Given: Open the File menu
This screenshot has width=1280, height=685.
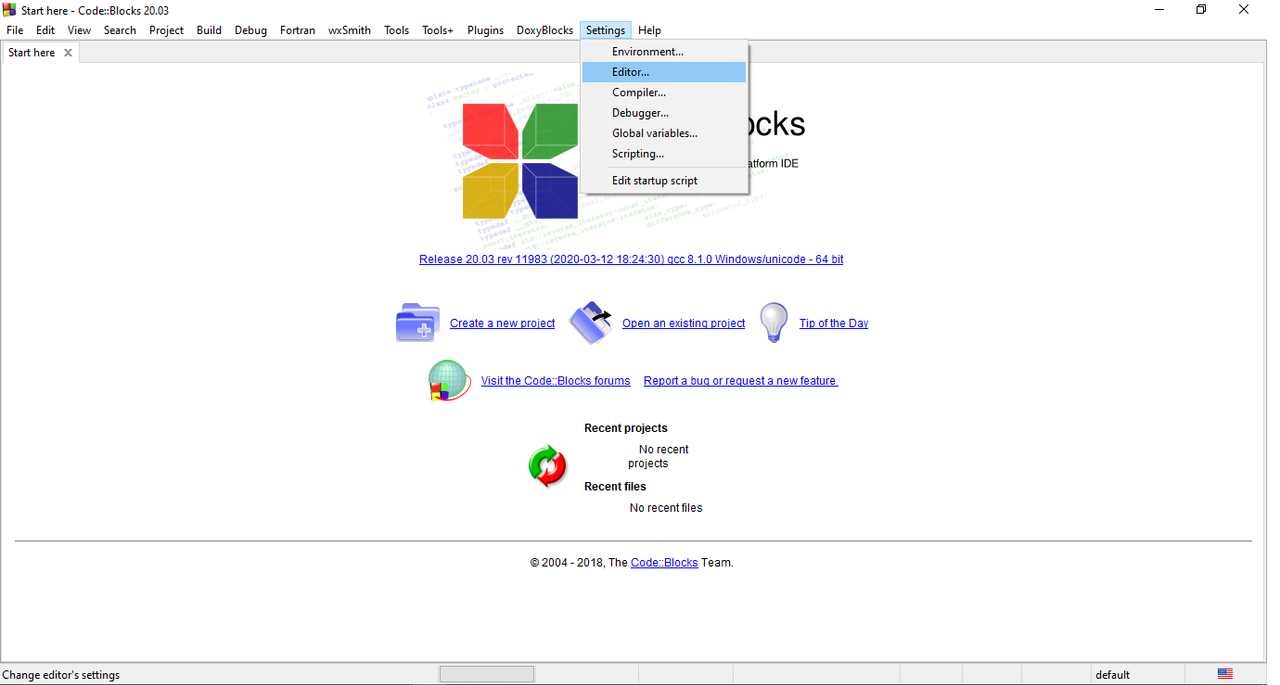Looking at the screenshot, I should (x=15, y=30).
